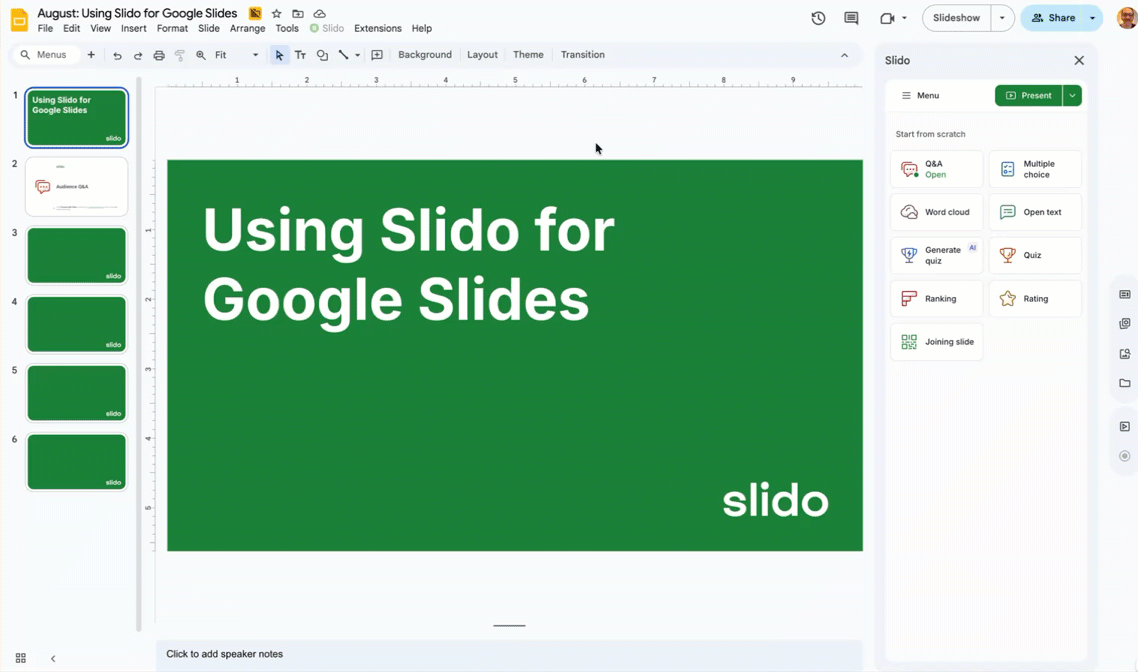Image resolution: width=1138 pixels, height=672 pixels.
Task: Open the Transition panel
Action: (582, 55)
